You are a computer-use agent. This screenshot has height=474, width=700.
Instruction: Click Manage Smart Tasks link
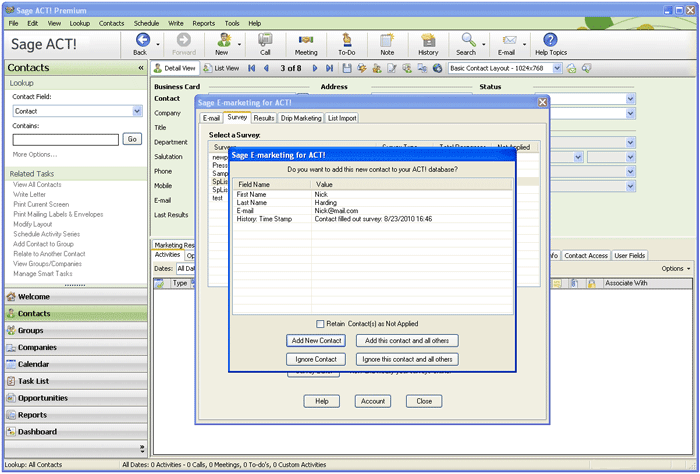coord(42,274)
